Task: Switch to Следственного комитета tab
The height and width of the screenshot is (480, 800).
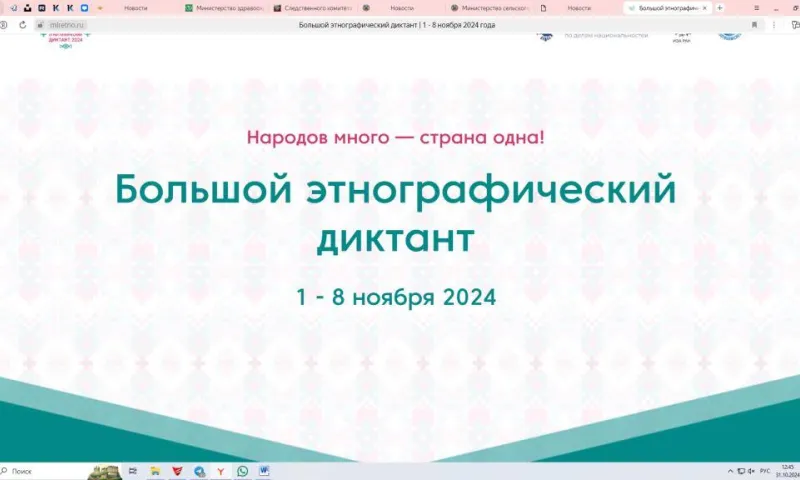Action: (x=313, y=8)
